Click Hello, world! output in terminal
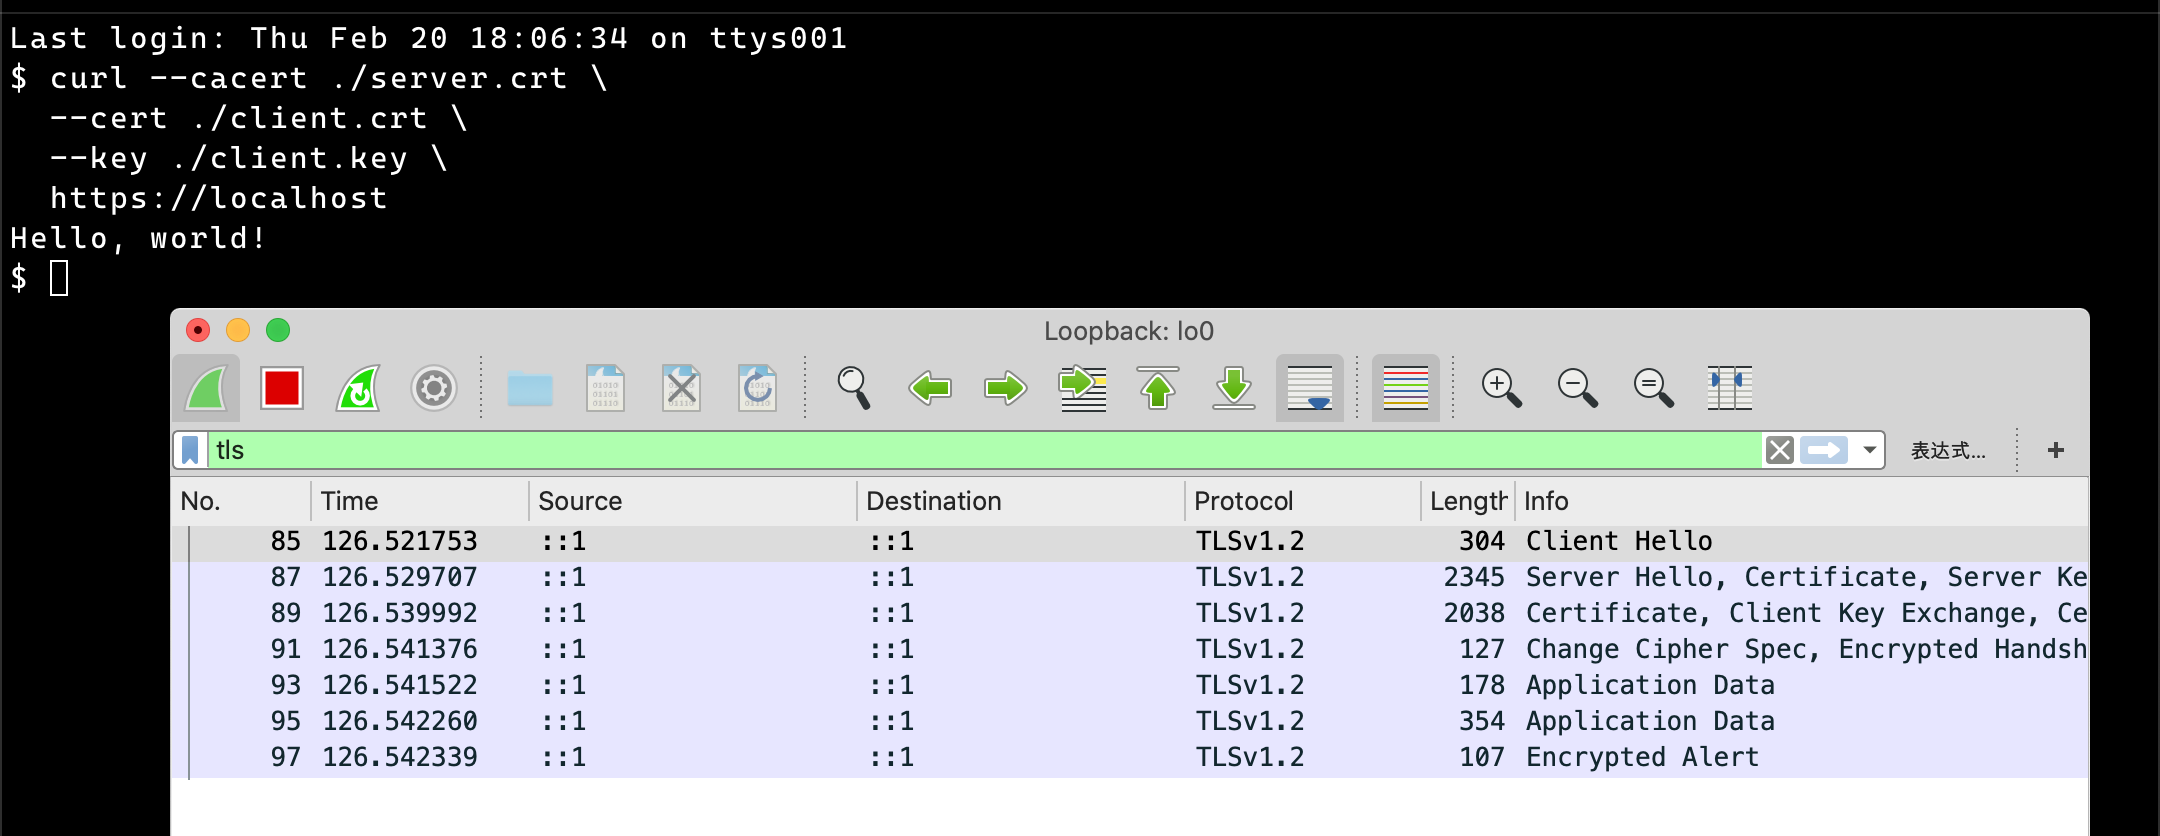Viewport: 2160px width, 836px height. [x=138, y=238]
